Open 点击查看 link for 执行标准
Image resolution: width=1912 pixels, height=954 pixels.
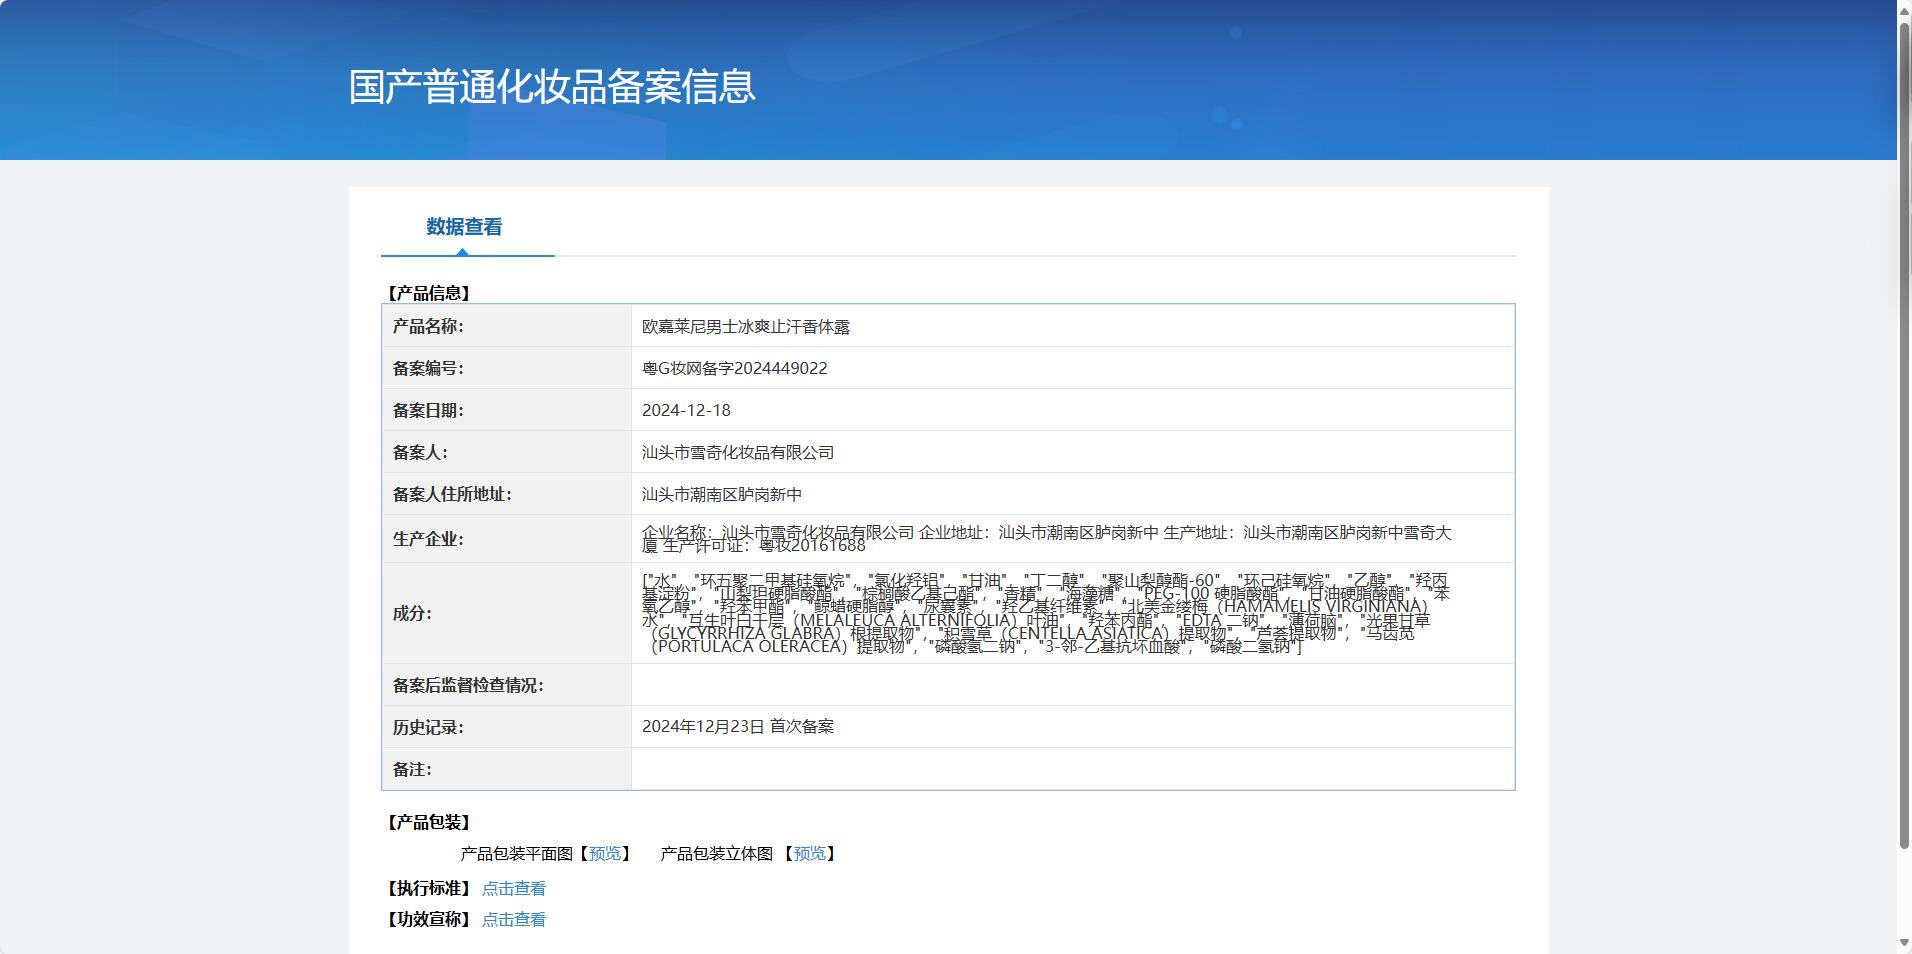point(514,888)
